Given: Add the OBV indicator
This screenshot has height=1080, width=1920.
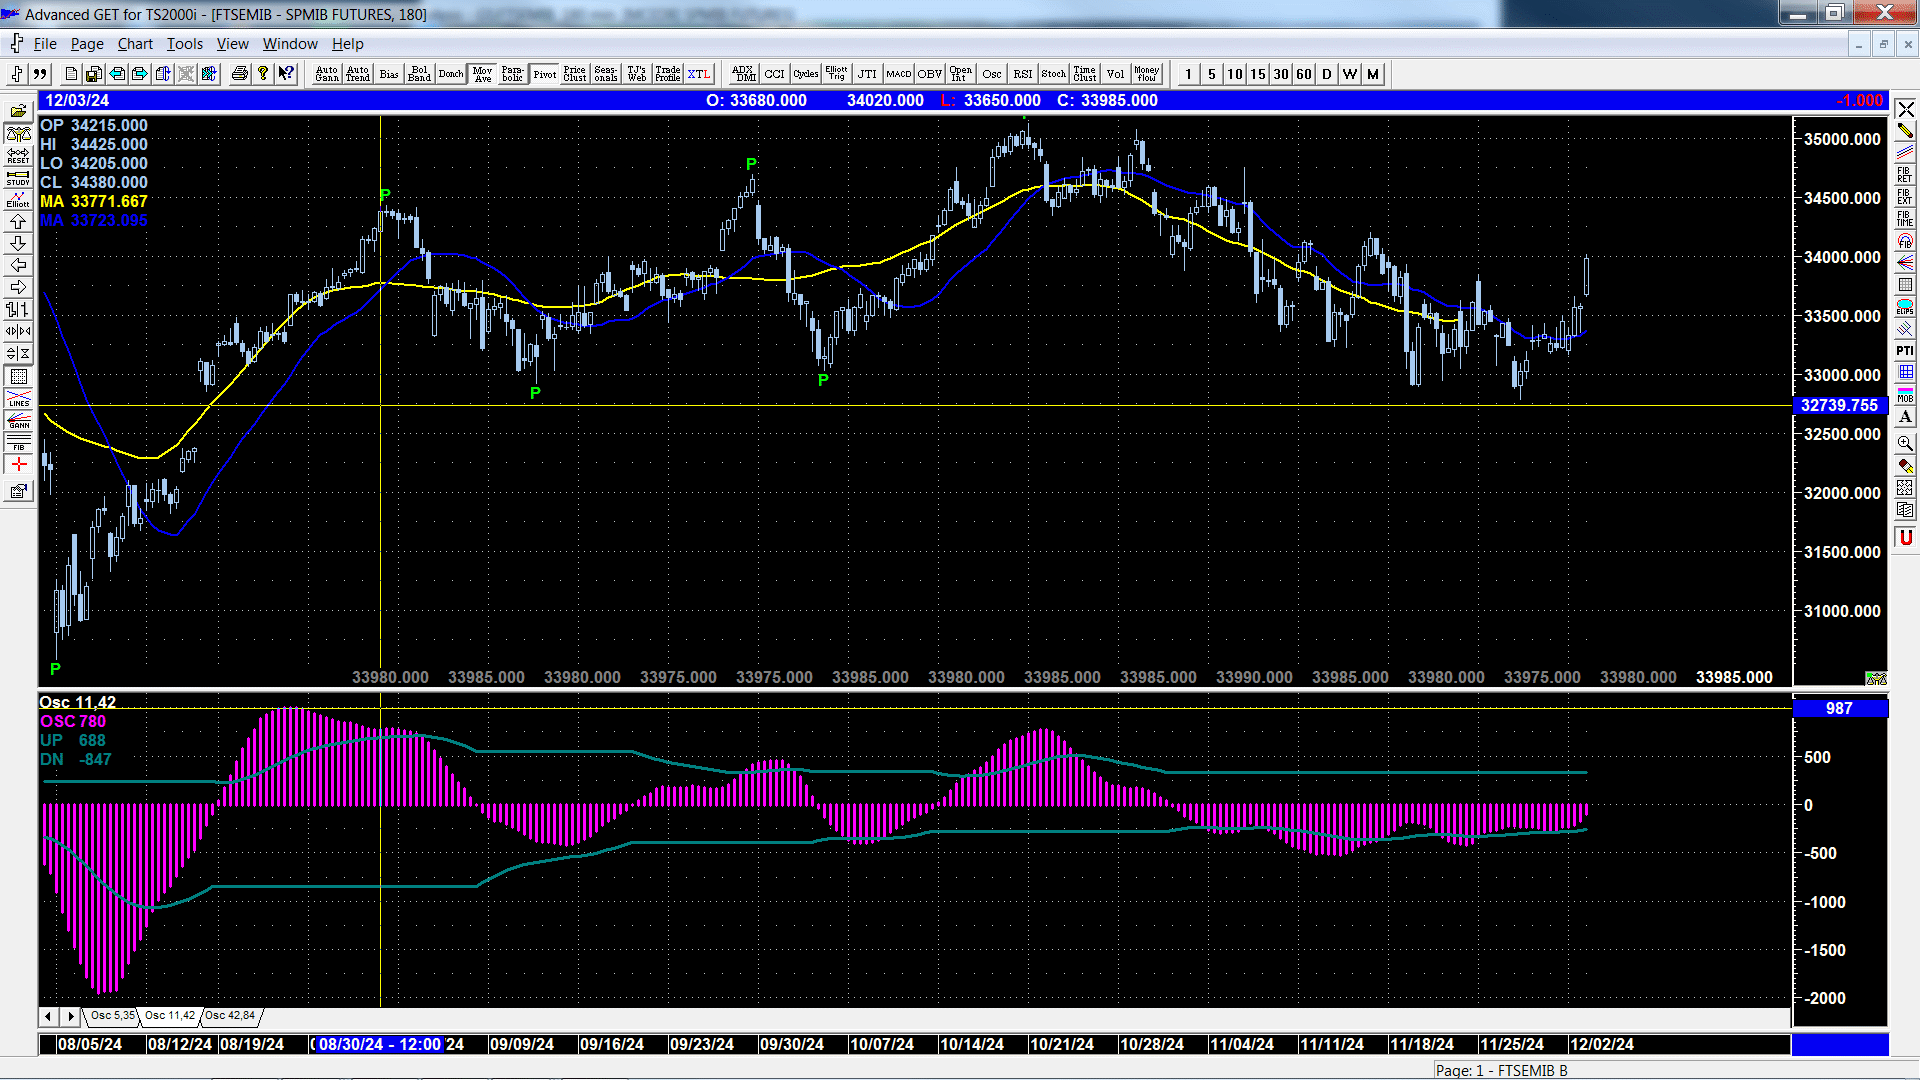Looking at the screenshot, I should coord(930,74).
